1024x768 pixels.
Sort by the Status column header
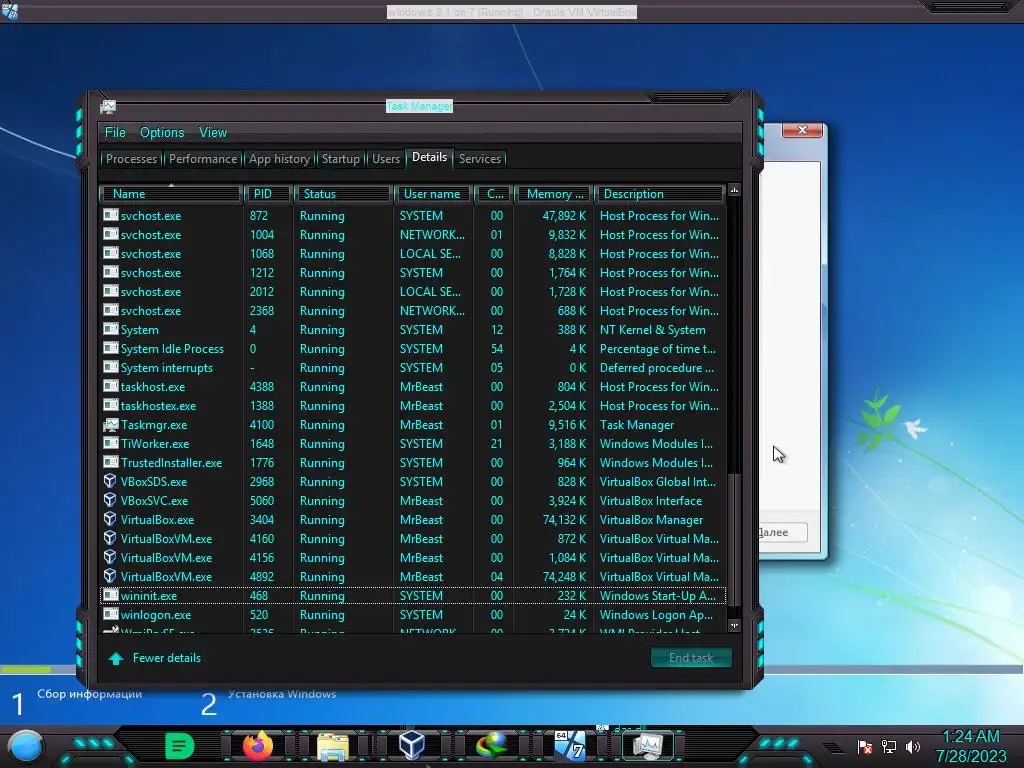pyautogui.click(x=343, y=194)
